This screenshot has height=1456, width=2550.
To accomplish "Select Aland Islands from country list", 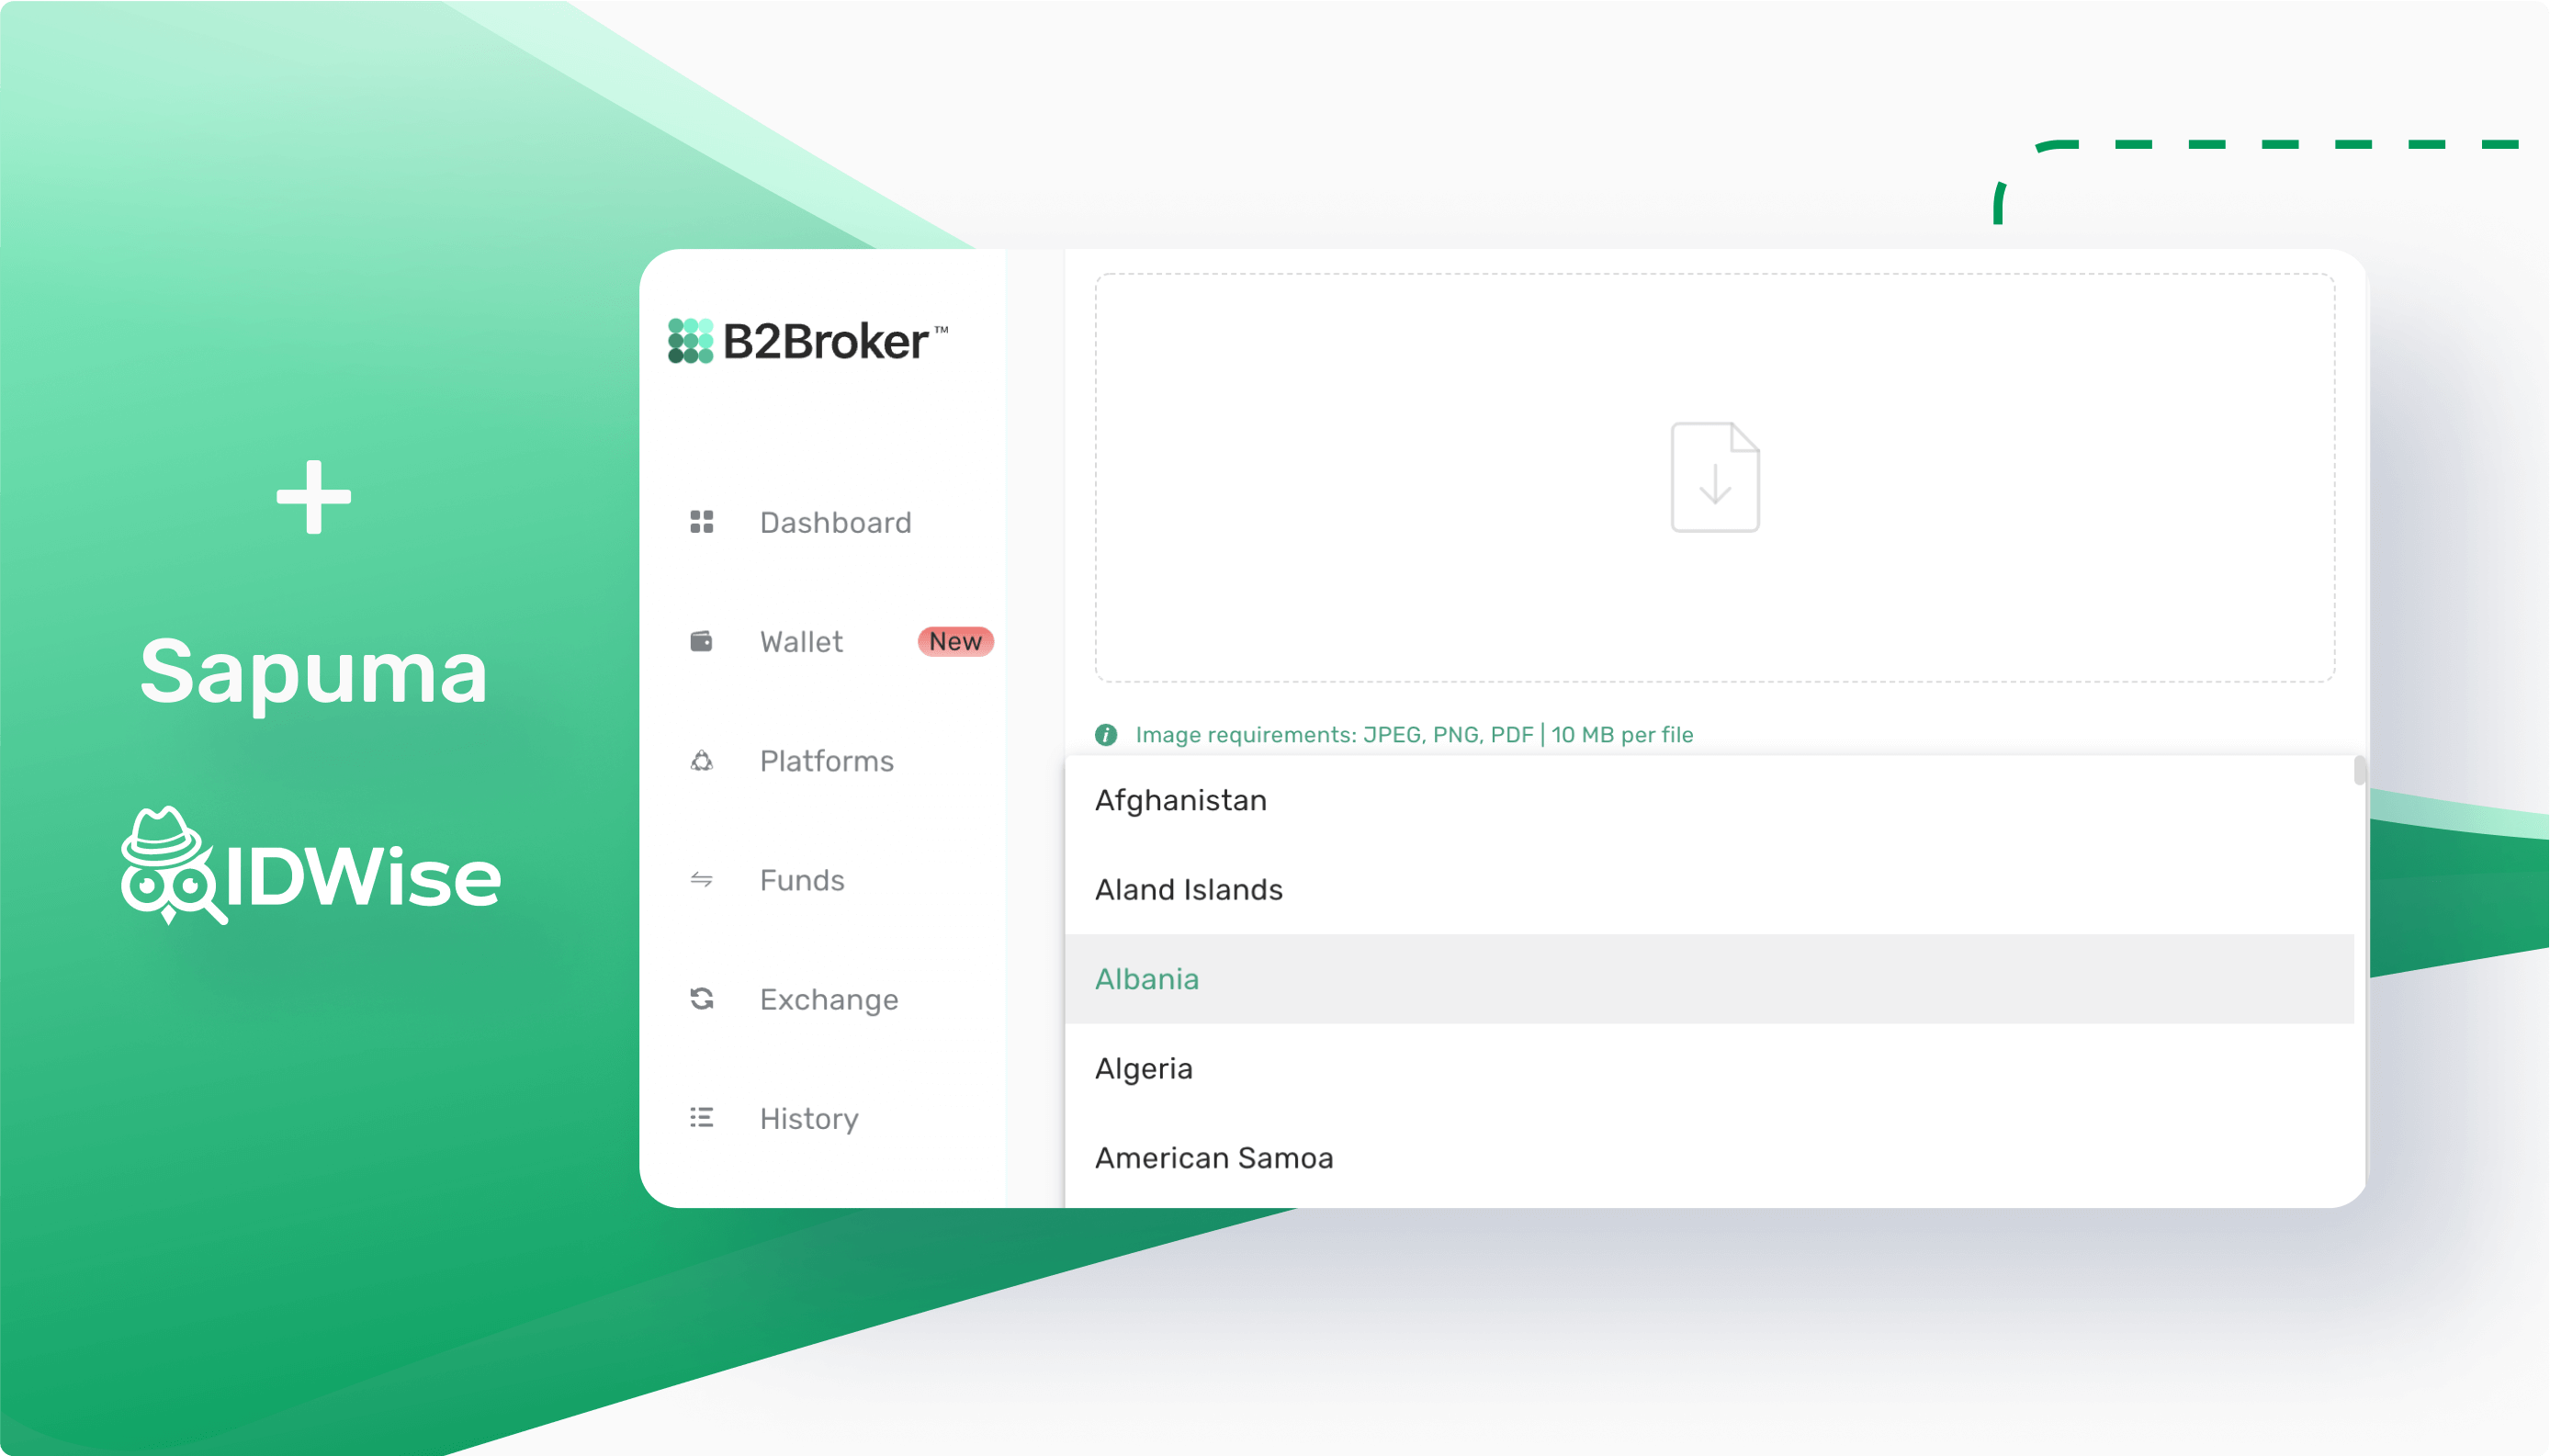I will coord(1188,888).
